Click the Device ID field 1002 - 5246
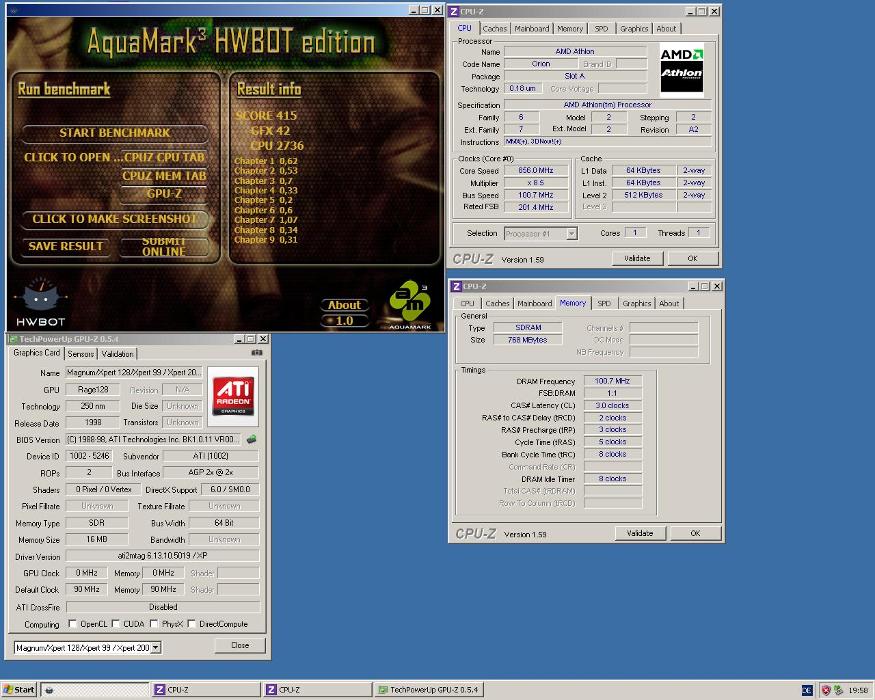Viewport: 875px width, 700px height. [x=89, y=456]
